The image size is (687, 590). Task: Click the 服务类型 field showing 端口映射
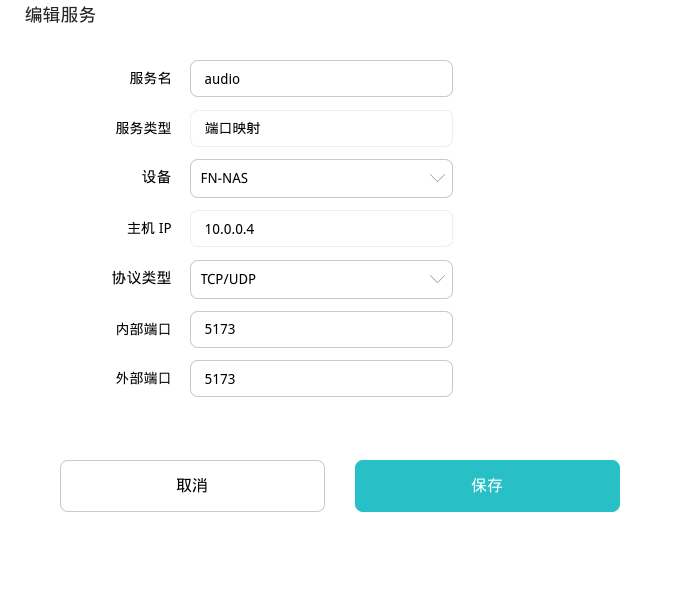click(x=321, y=128)
